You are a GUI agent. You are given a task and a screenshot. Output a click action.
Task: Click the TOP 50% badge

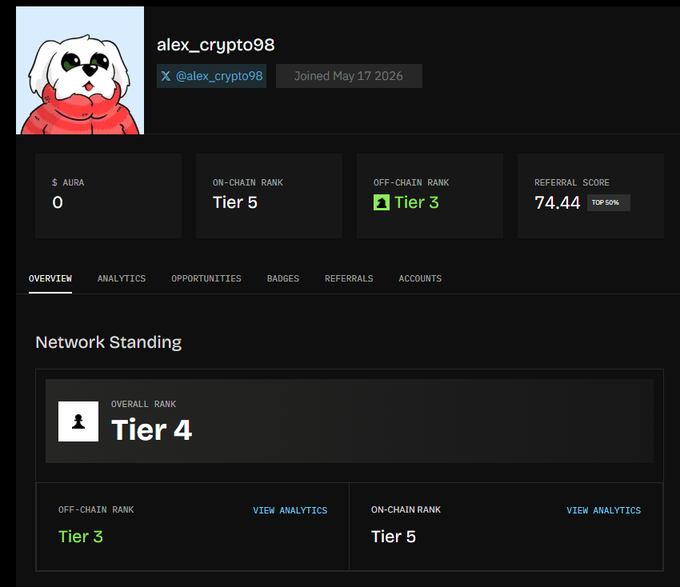[x=608, y=202]
